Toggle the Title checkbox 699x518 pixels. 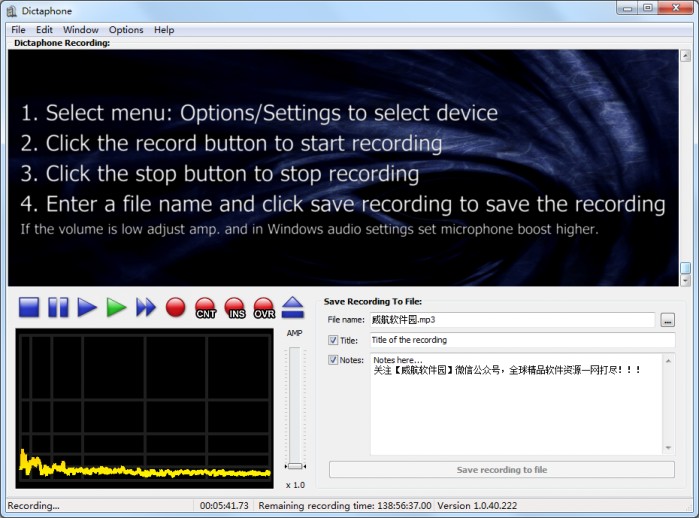333,340
